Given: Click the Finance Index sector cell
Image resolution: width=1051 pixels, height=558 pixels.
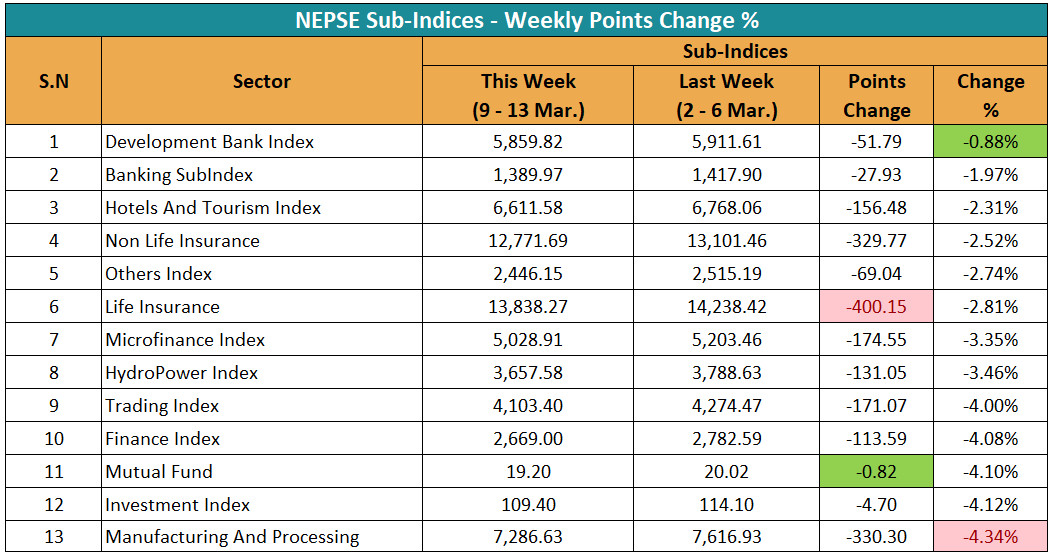Looking at the screenshot, I should [x=161, y=439].
